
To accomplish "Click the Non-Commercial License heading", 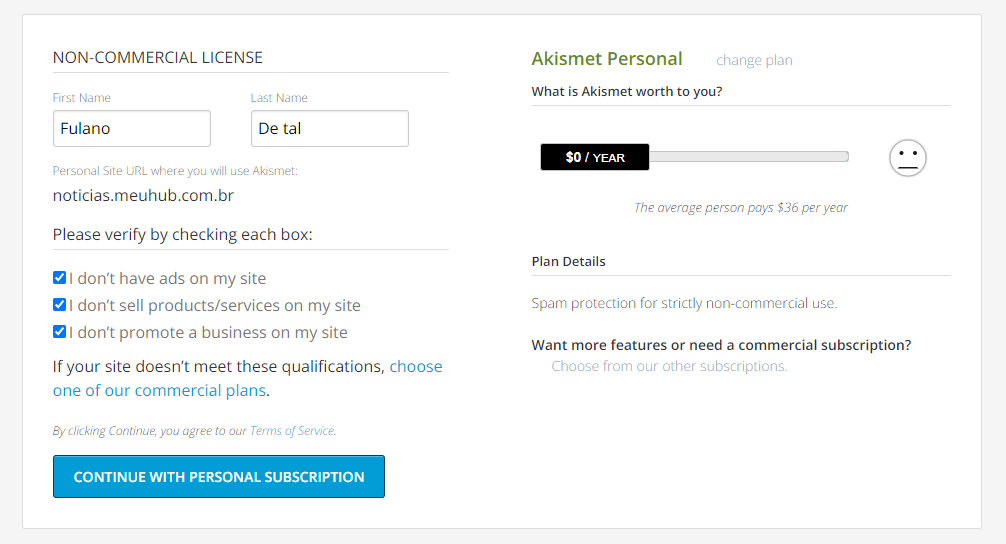I will (158, 58).
